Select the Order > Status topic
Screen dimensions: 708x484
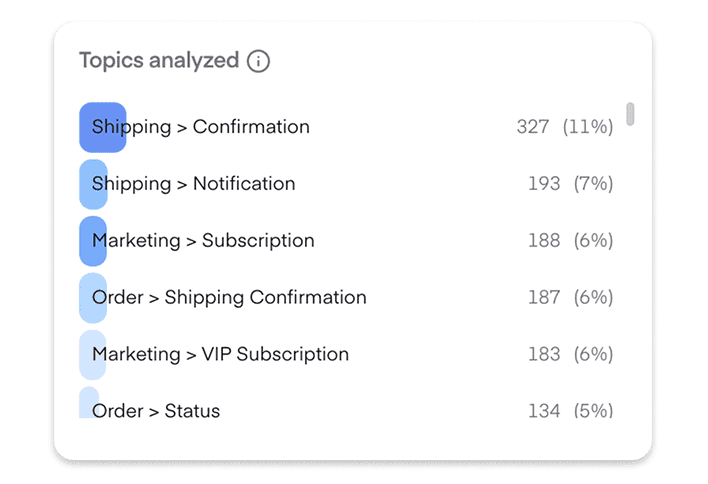[x=156, y=410]
